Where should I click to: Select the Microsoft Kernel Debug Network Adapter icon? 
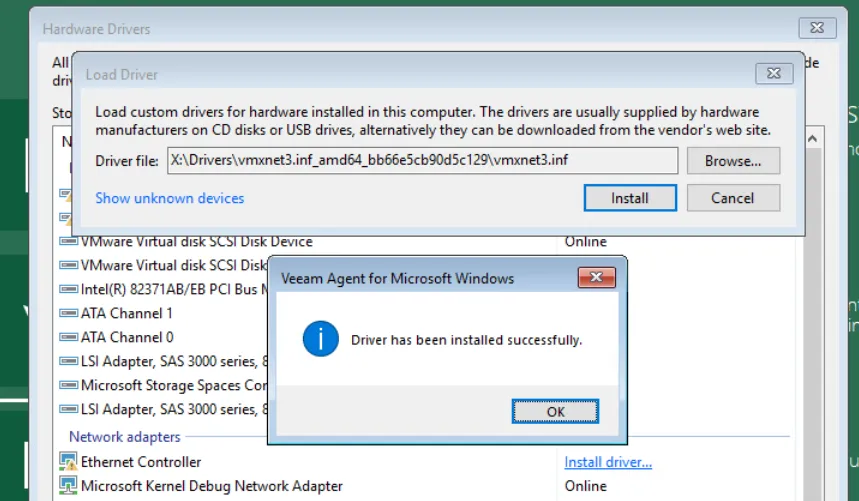point(68,486)
